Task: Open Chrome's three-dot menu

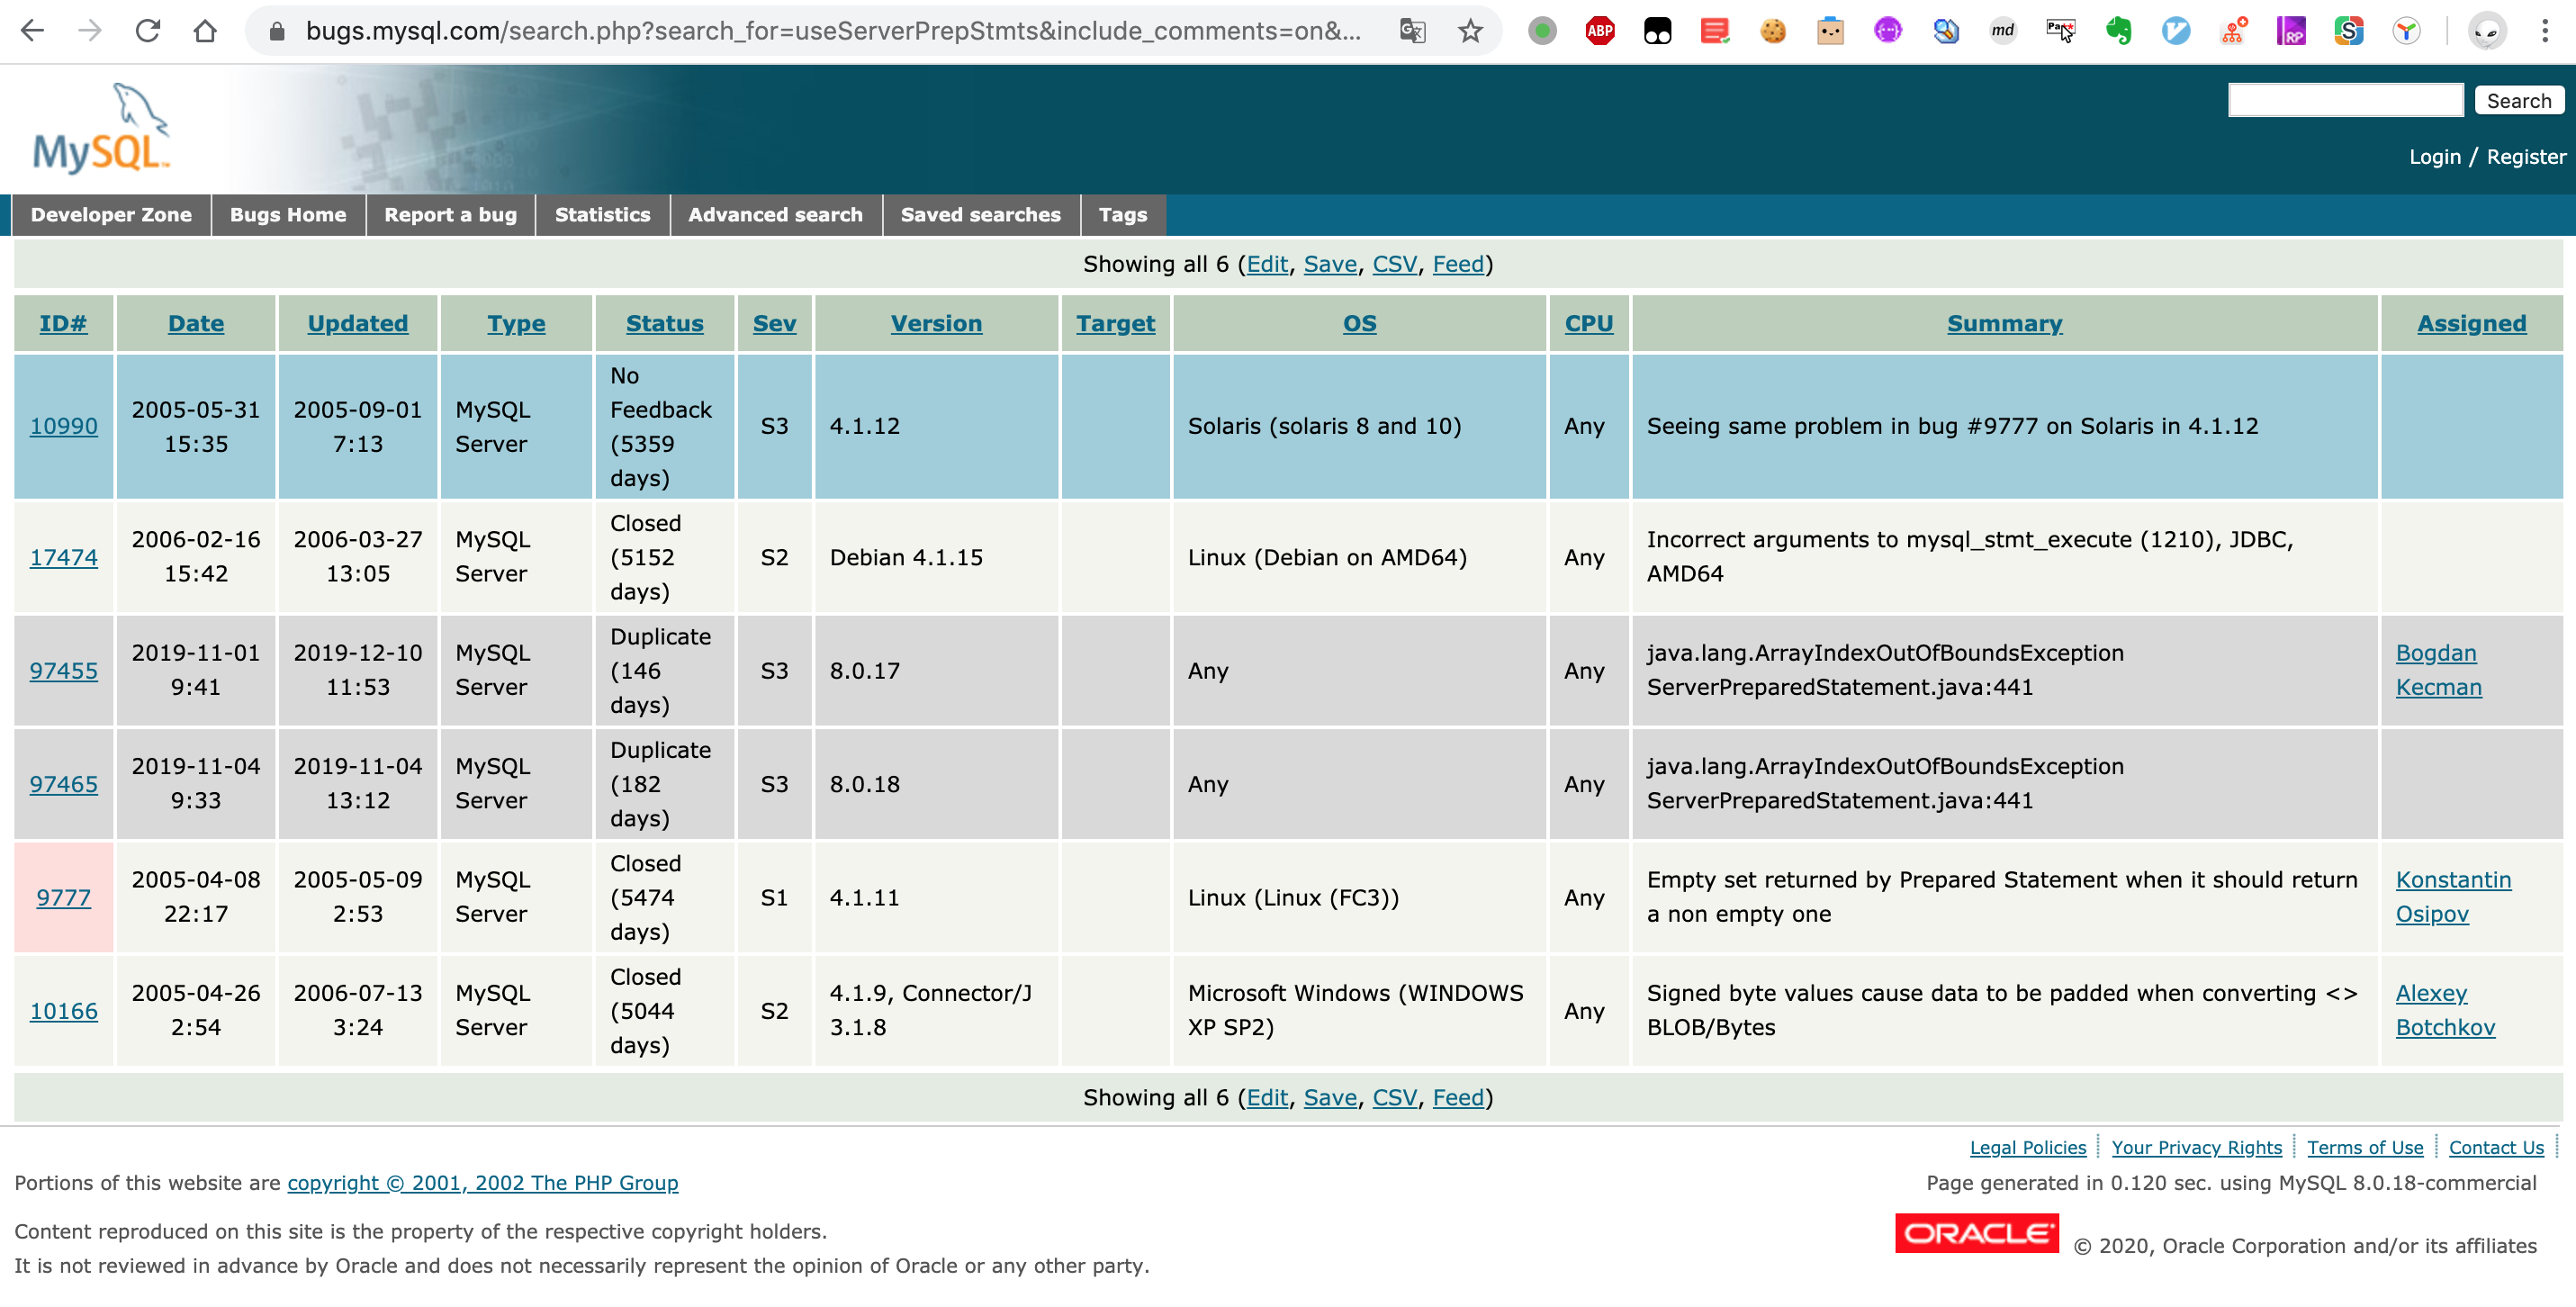Action: pyautogui.click(x=2545, y=31)
